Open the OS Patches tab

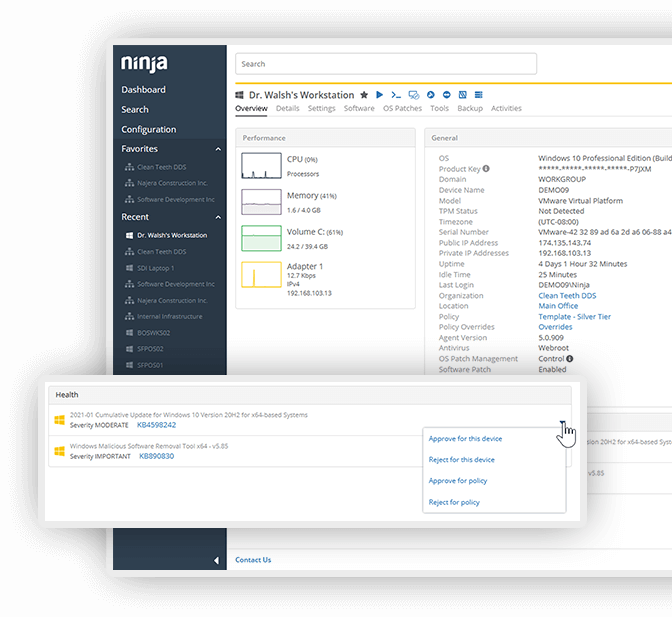click(x=402, y=108)
